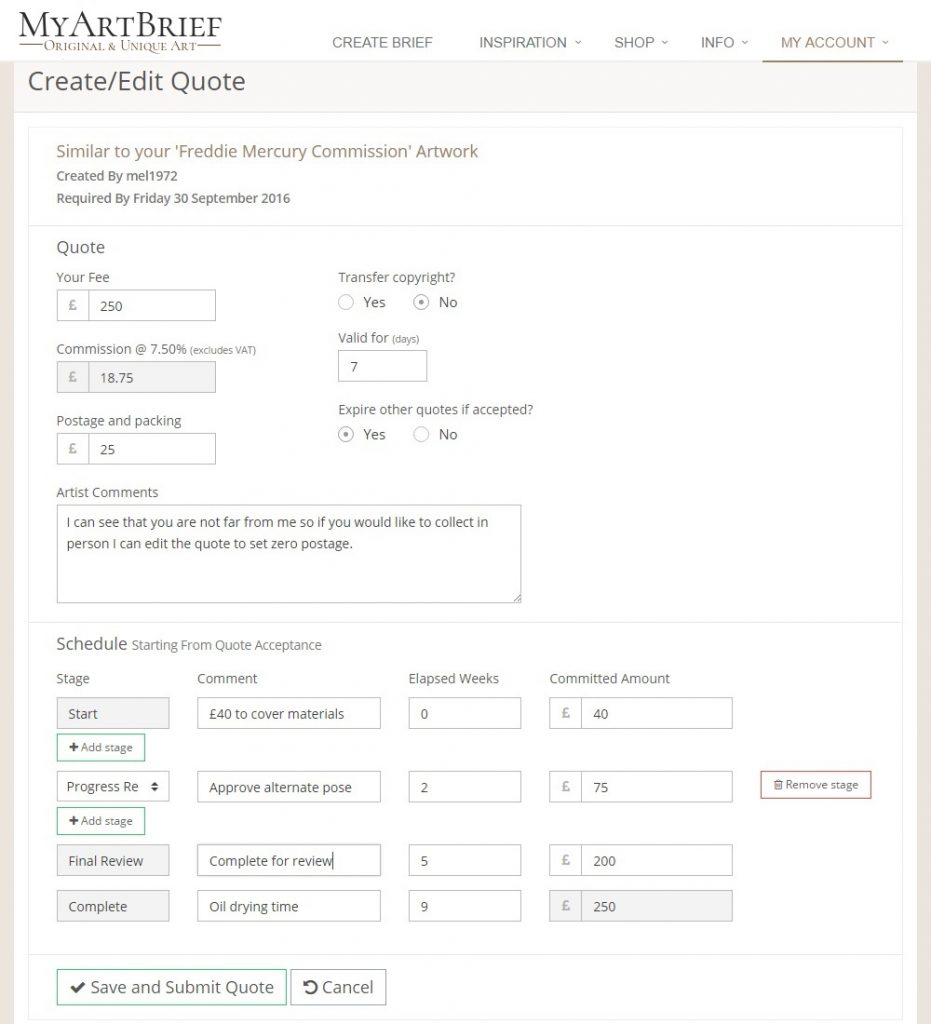Image resolution: width=931 pixels, height=1024 pixels.
Task: Select No for expire other quotes
Action: tap(421, 434)
